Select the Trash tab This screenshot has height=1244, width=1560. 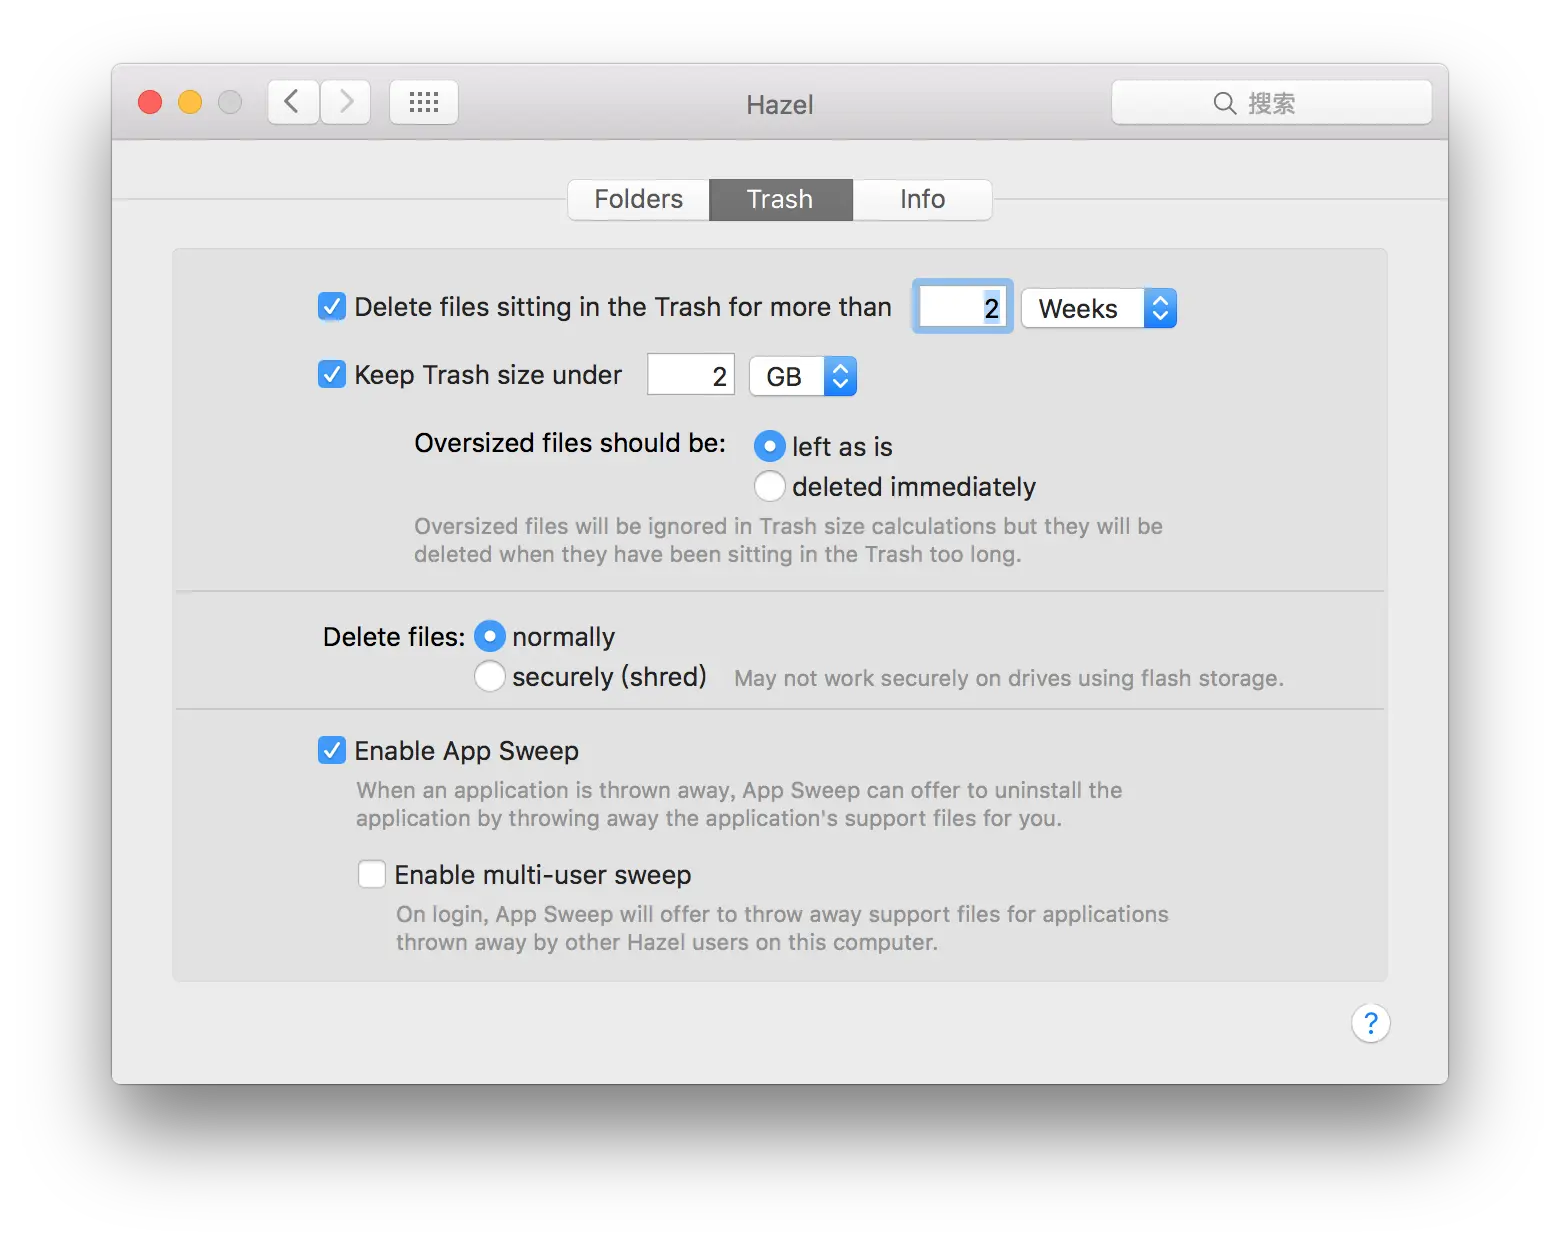[x=781, y=200]
